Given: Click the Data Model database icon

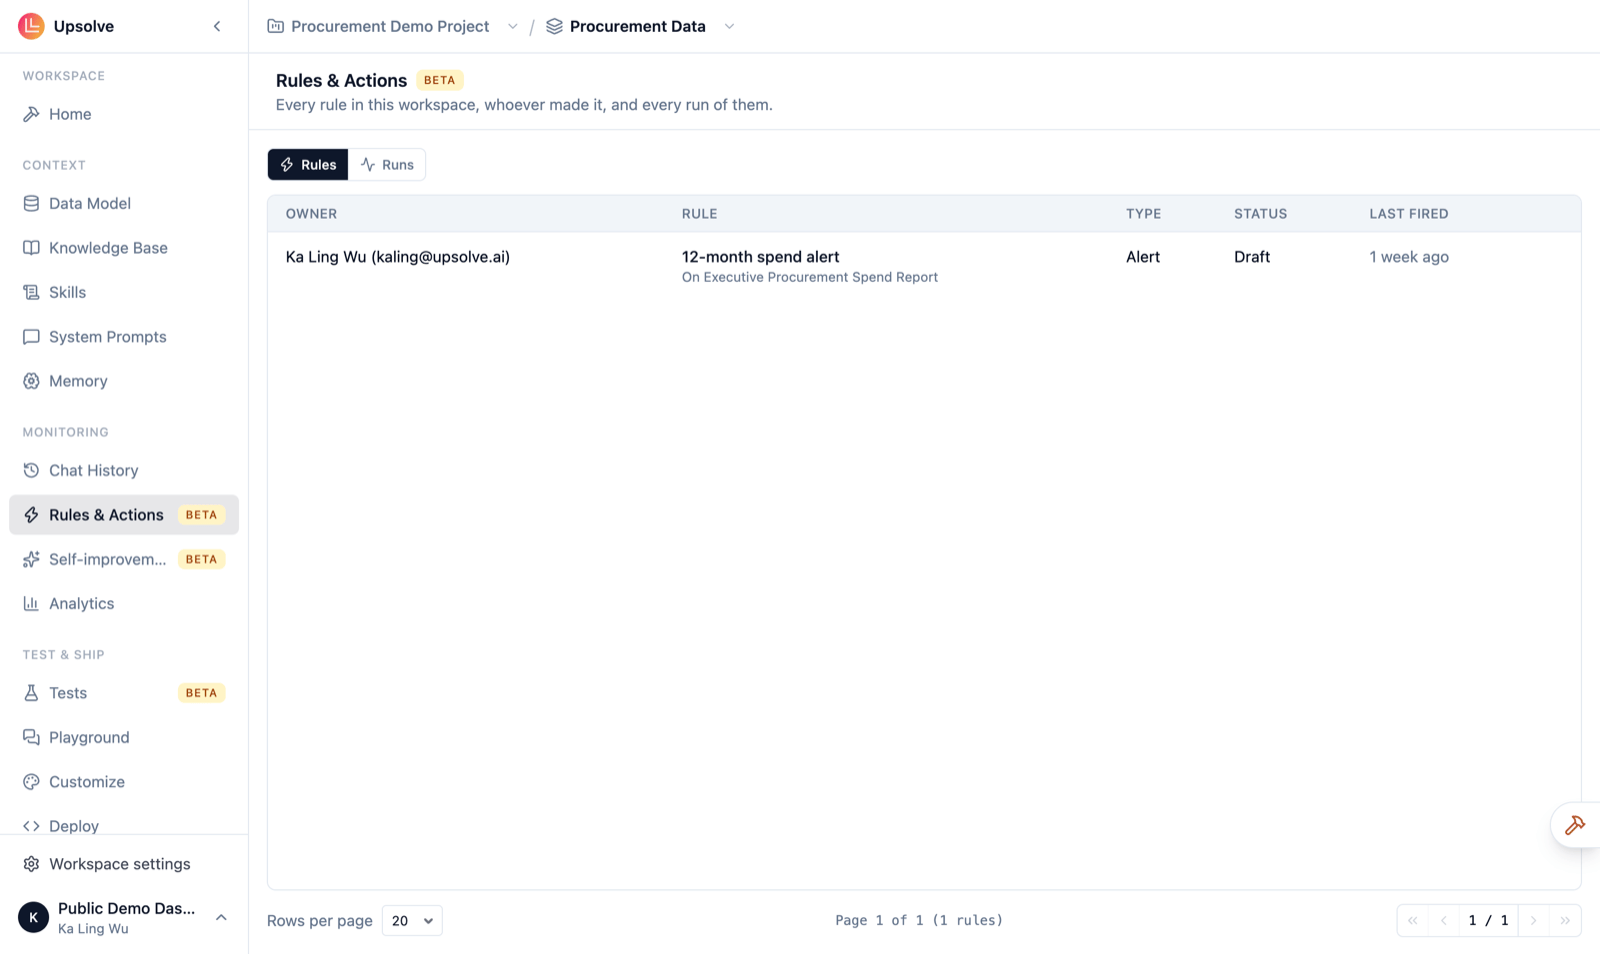Looking at the screenshot, I should [x=31, y=203].
